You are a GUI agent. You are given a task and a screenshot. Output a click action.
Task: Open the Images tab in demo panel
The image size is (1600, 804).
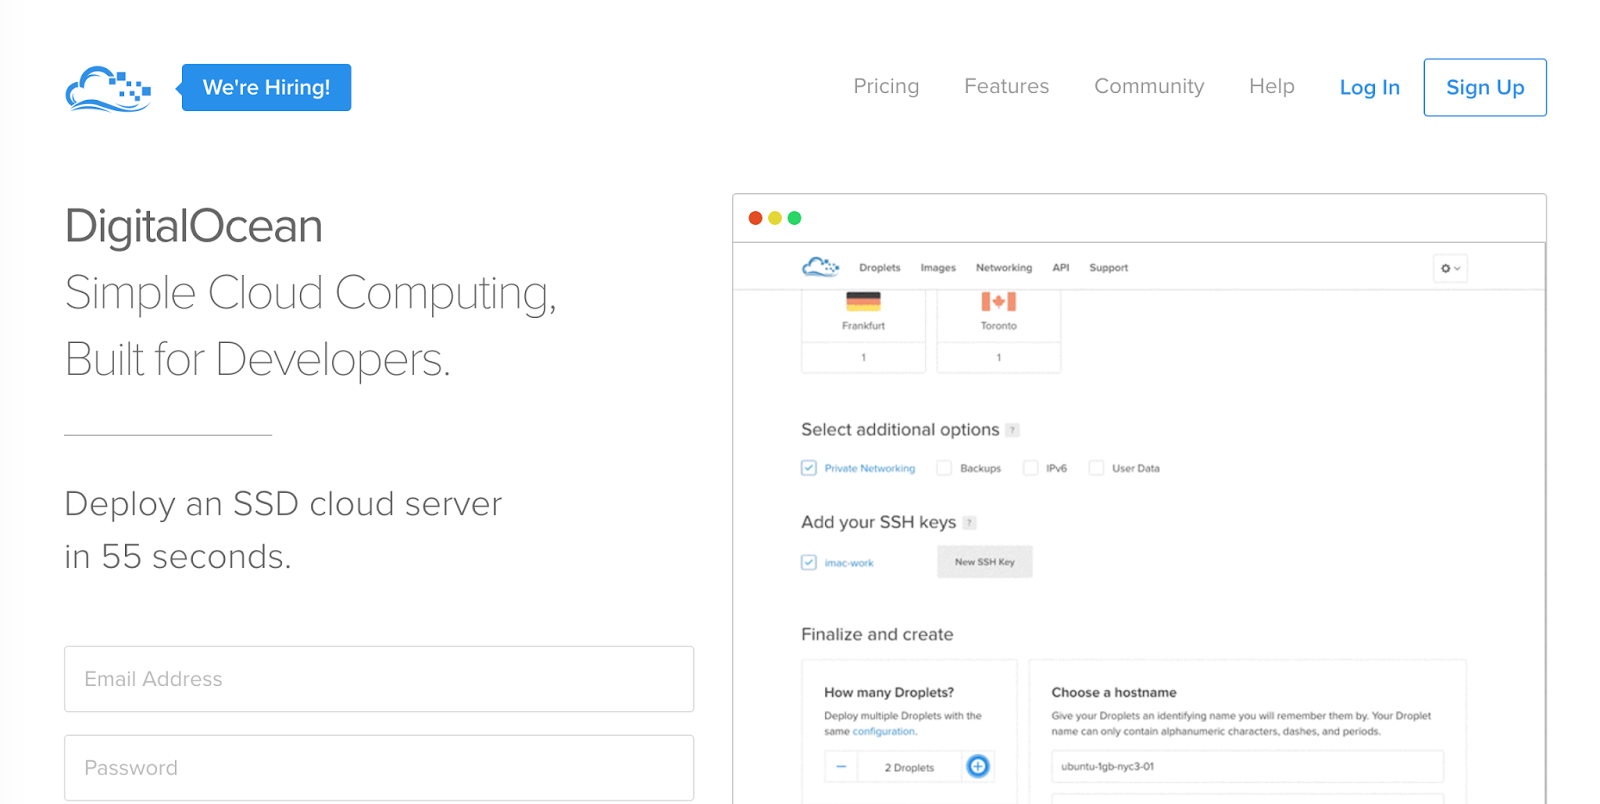tap(938, 268)
